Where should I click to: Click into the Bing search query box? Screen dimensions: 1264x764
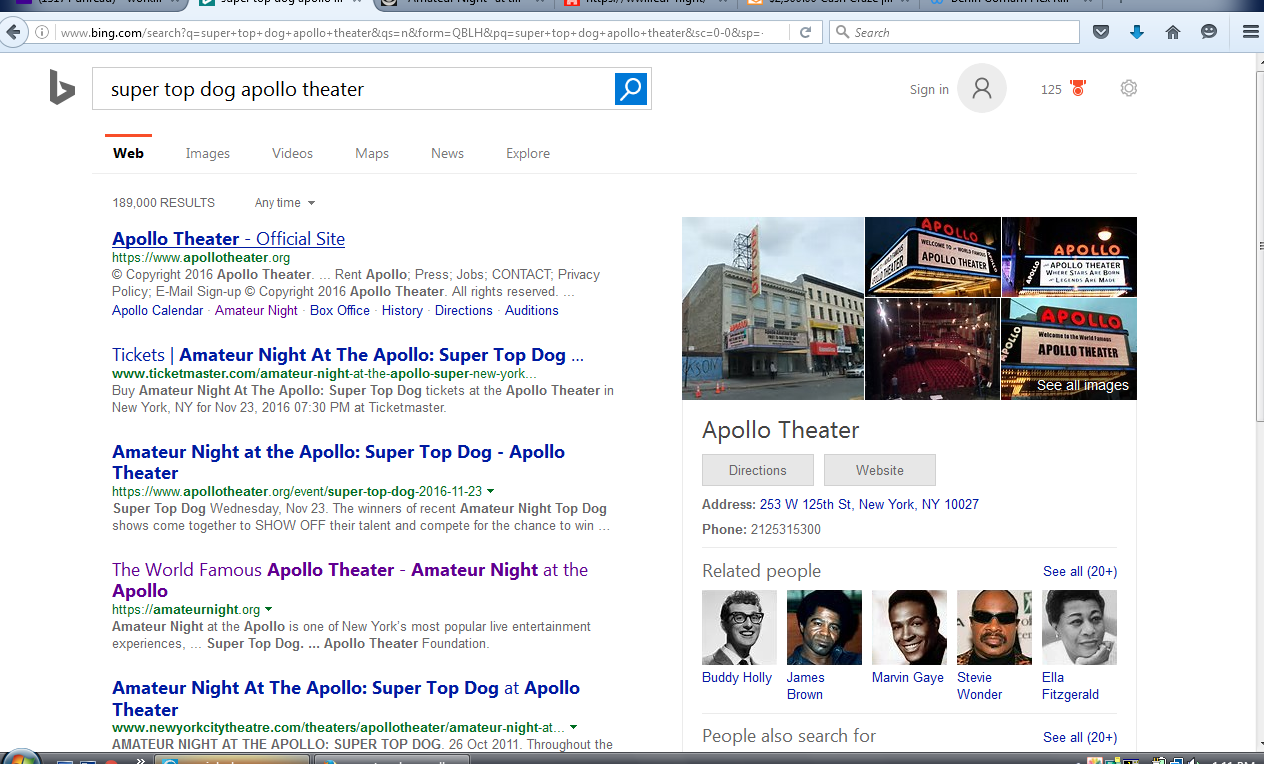tap(355, 89)
